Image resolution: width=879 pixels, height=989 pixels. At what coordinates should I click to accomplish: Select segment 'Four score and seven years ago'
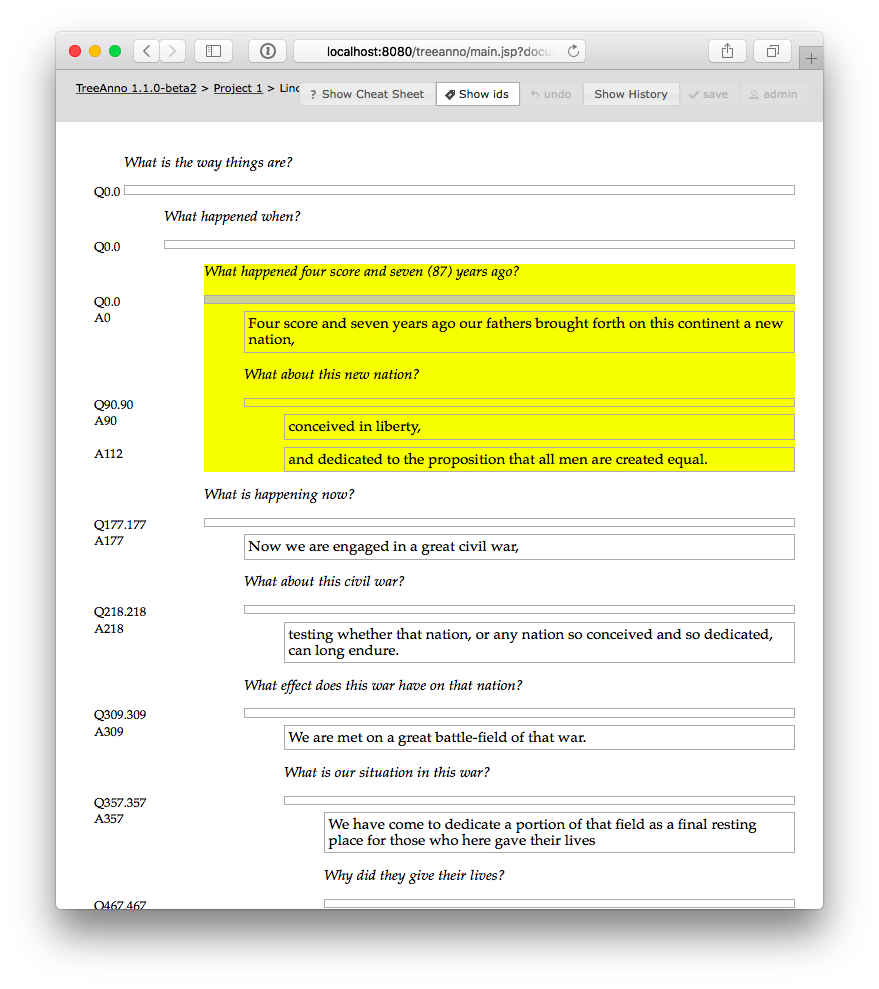coord(519,332)
